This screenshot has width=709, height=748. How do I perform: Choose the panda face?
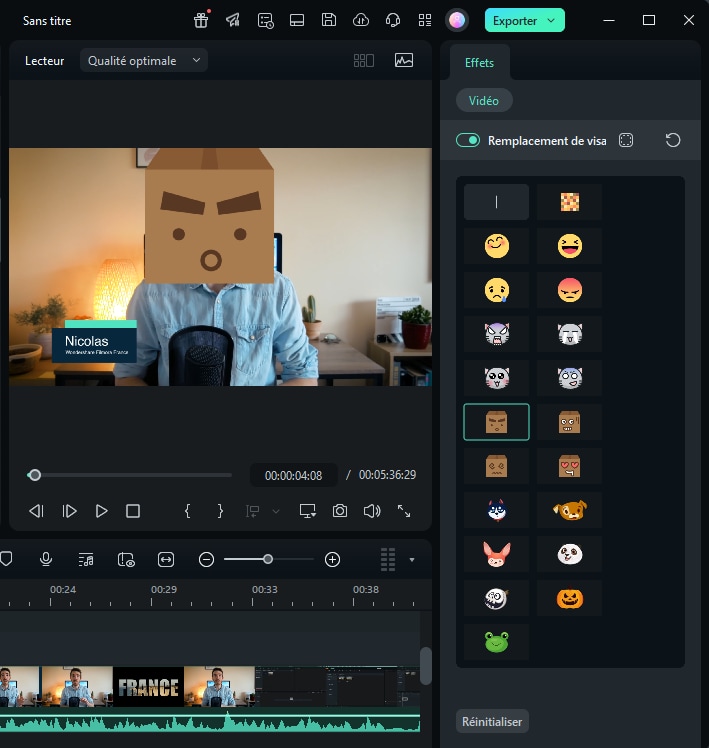pos(570,554)
